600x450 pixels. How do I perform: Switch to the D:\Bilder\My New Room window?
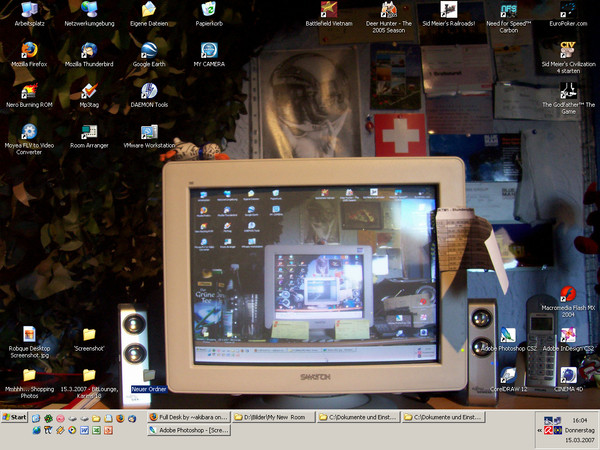point(274,417)
